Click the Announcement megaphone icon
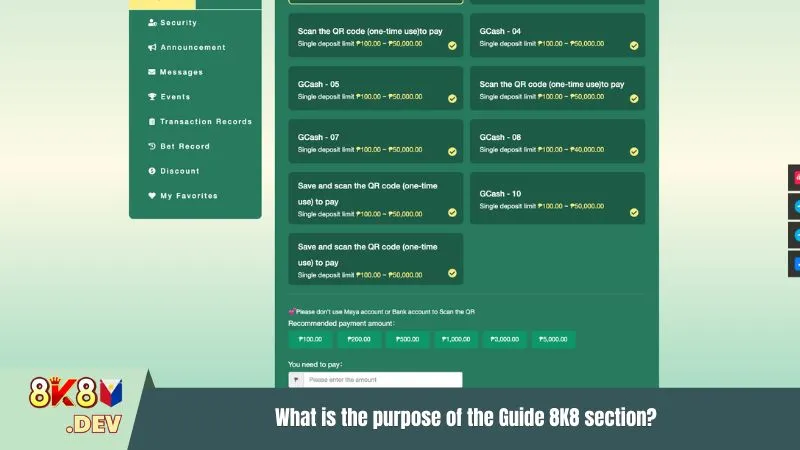Image resolution: width=800 pixels, height=450 pixels. pyautogui.click(x=152, y=47)
